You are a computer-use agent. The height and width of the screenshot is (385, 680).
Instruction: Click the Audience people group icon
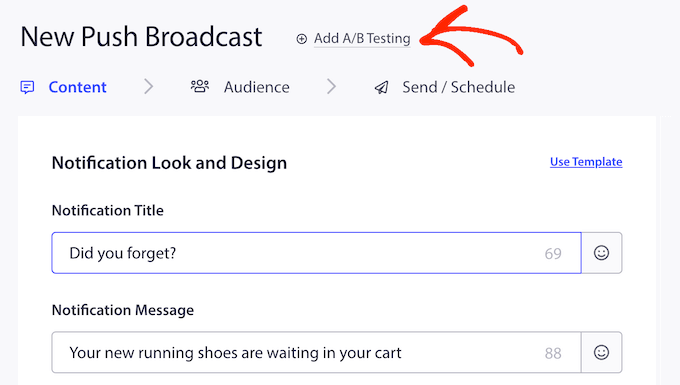pyautogui.click(x=200, y=86)
